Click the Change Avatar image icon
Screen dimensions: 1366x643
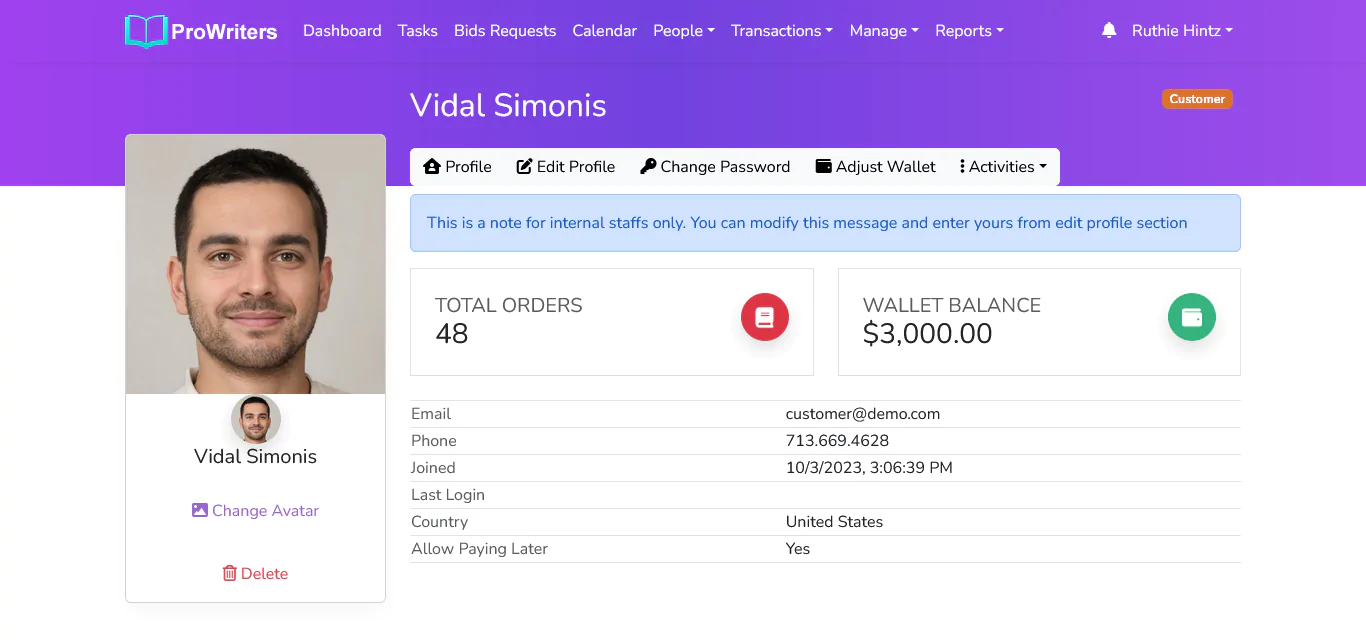pos(200,510)
